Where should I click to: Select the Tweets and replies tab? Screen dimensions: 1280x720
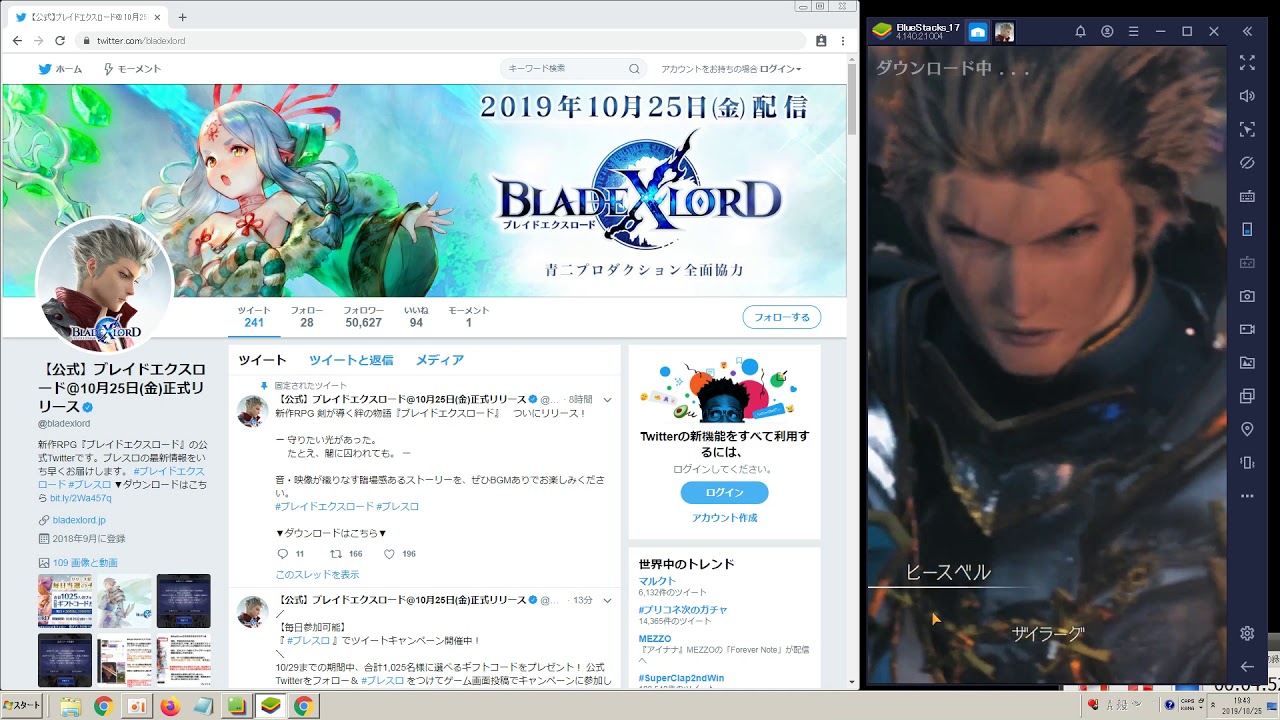(x=351, y=360)
